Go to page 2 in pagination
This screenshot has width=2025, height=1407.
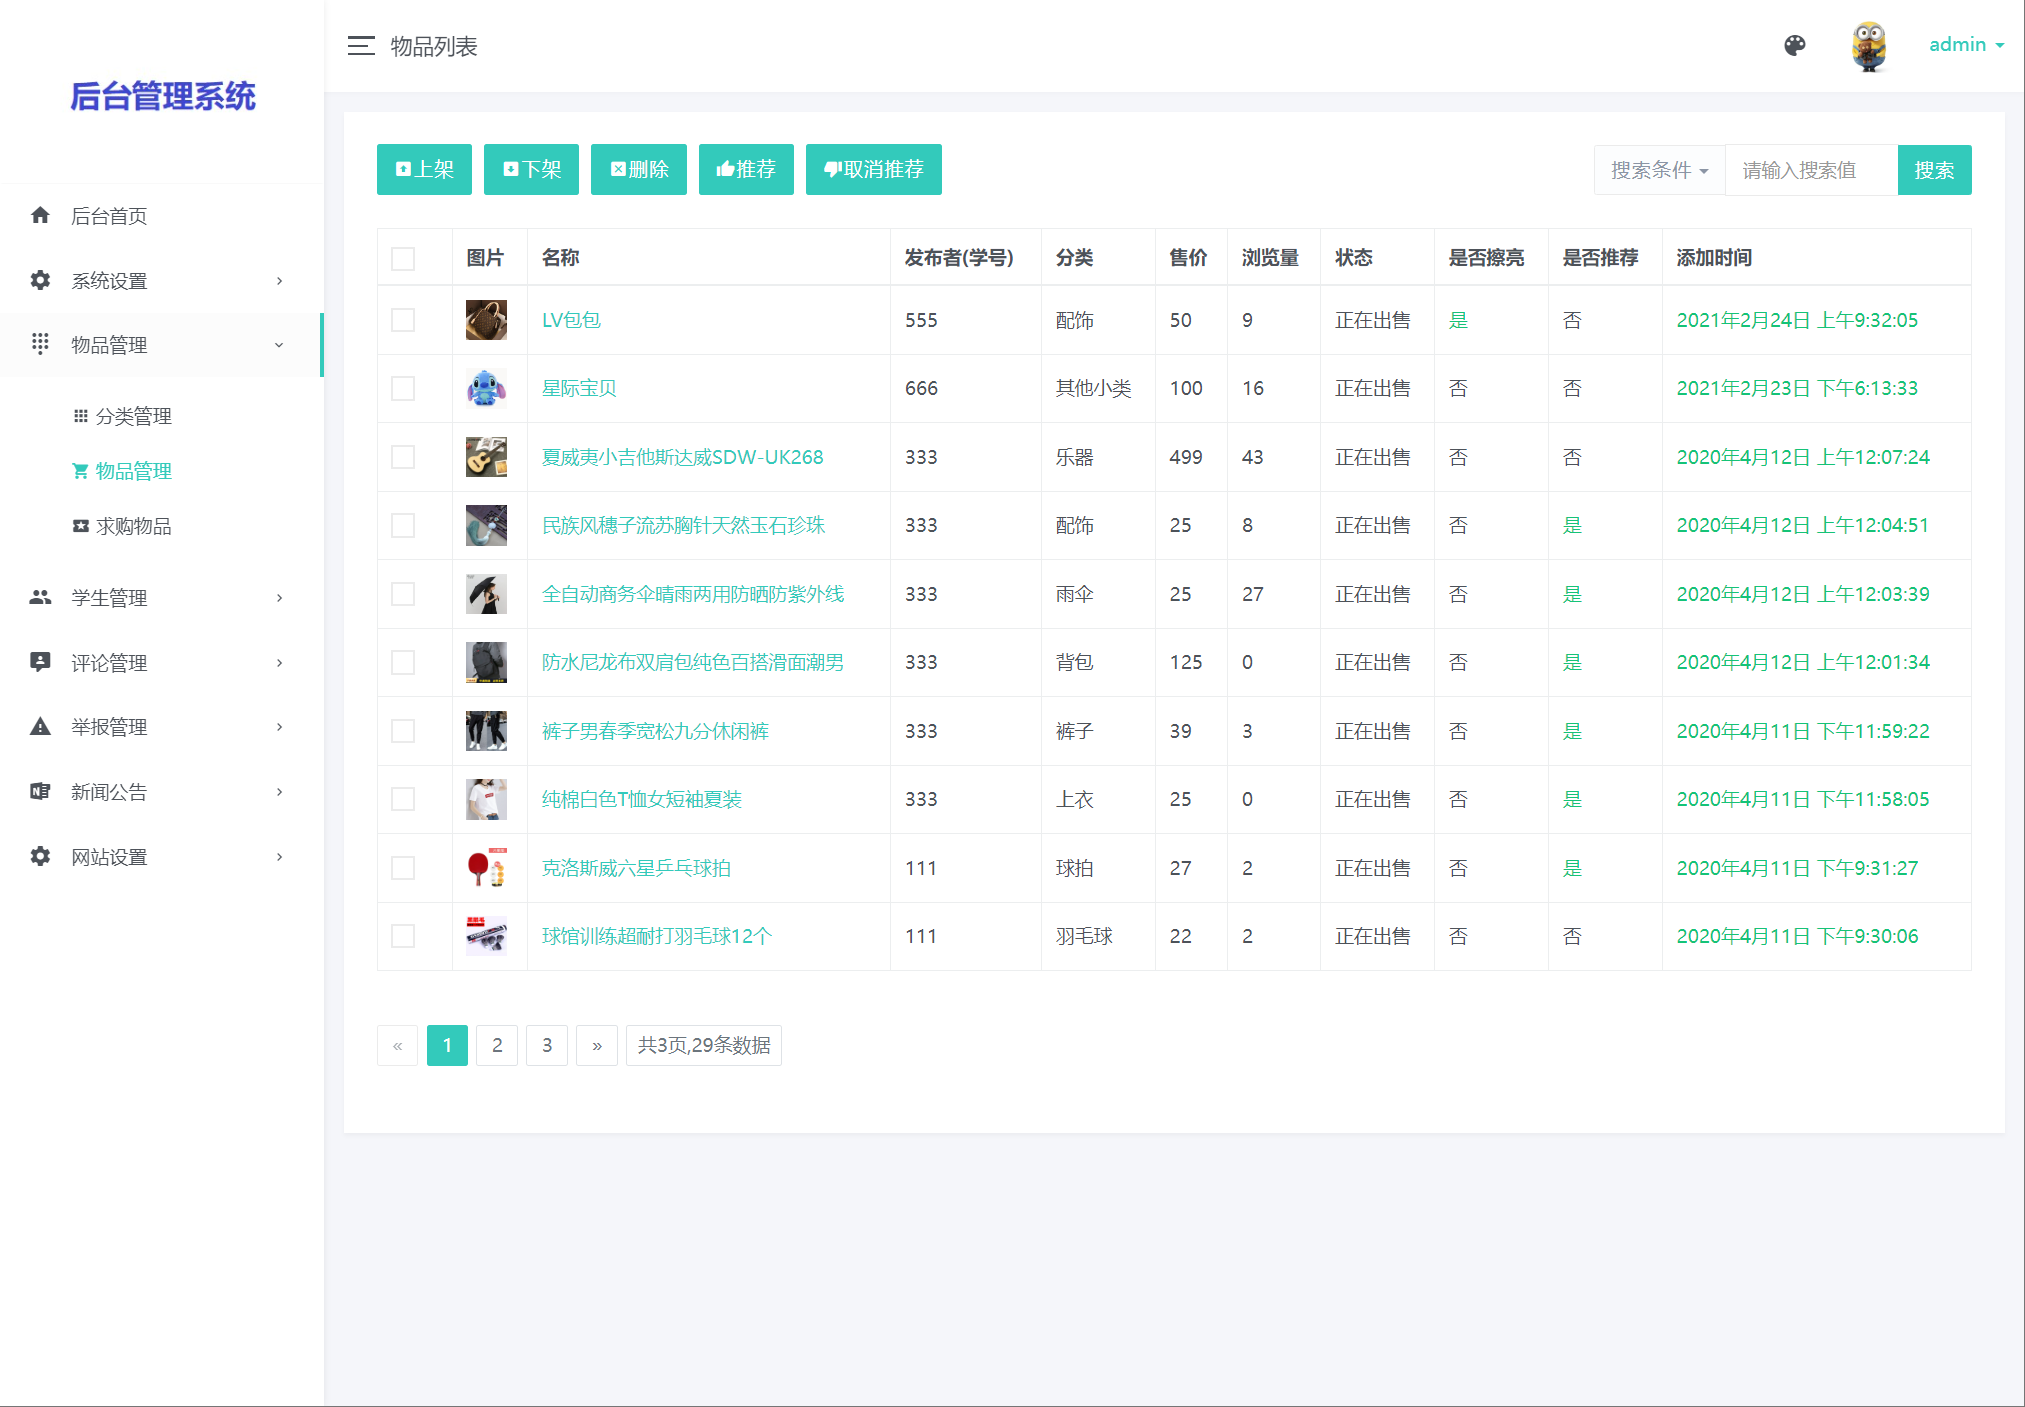click(497, 1045)
